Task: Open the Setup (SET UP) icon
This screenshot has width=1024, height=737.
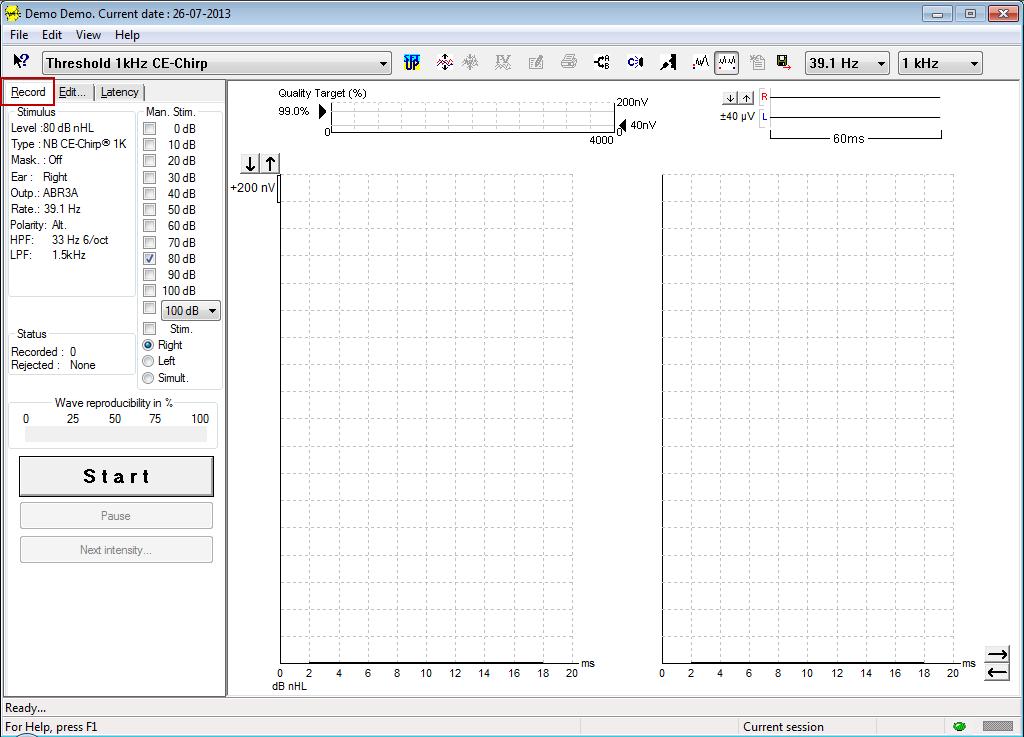Action: [x=411, y=63]
